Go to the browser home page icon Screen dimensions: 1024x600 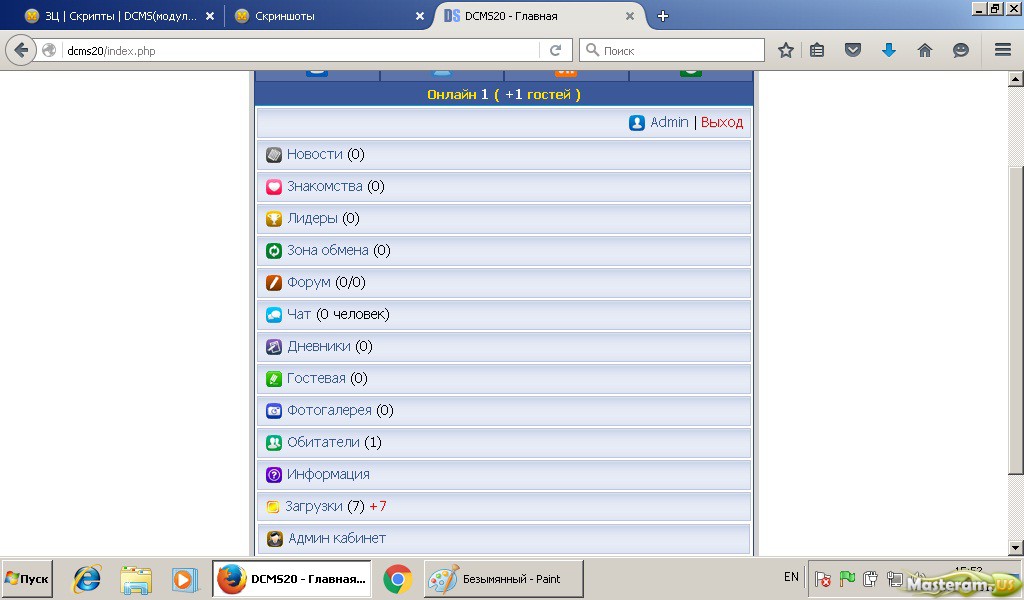point(925,50)
